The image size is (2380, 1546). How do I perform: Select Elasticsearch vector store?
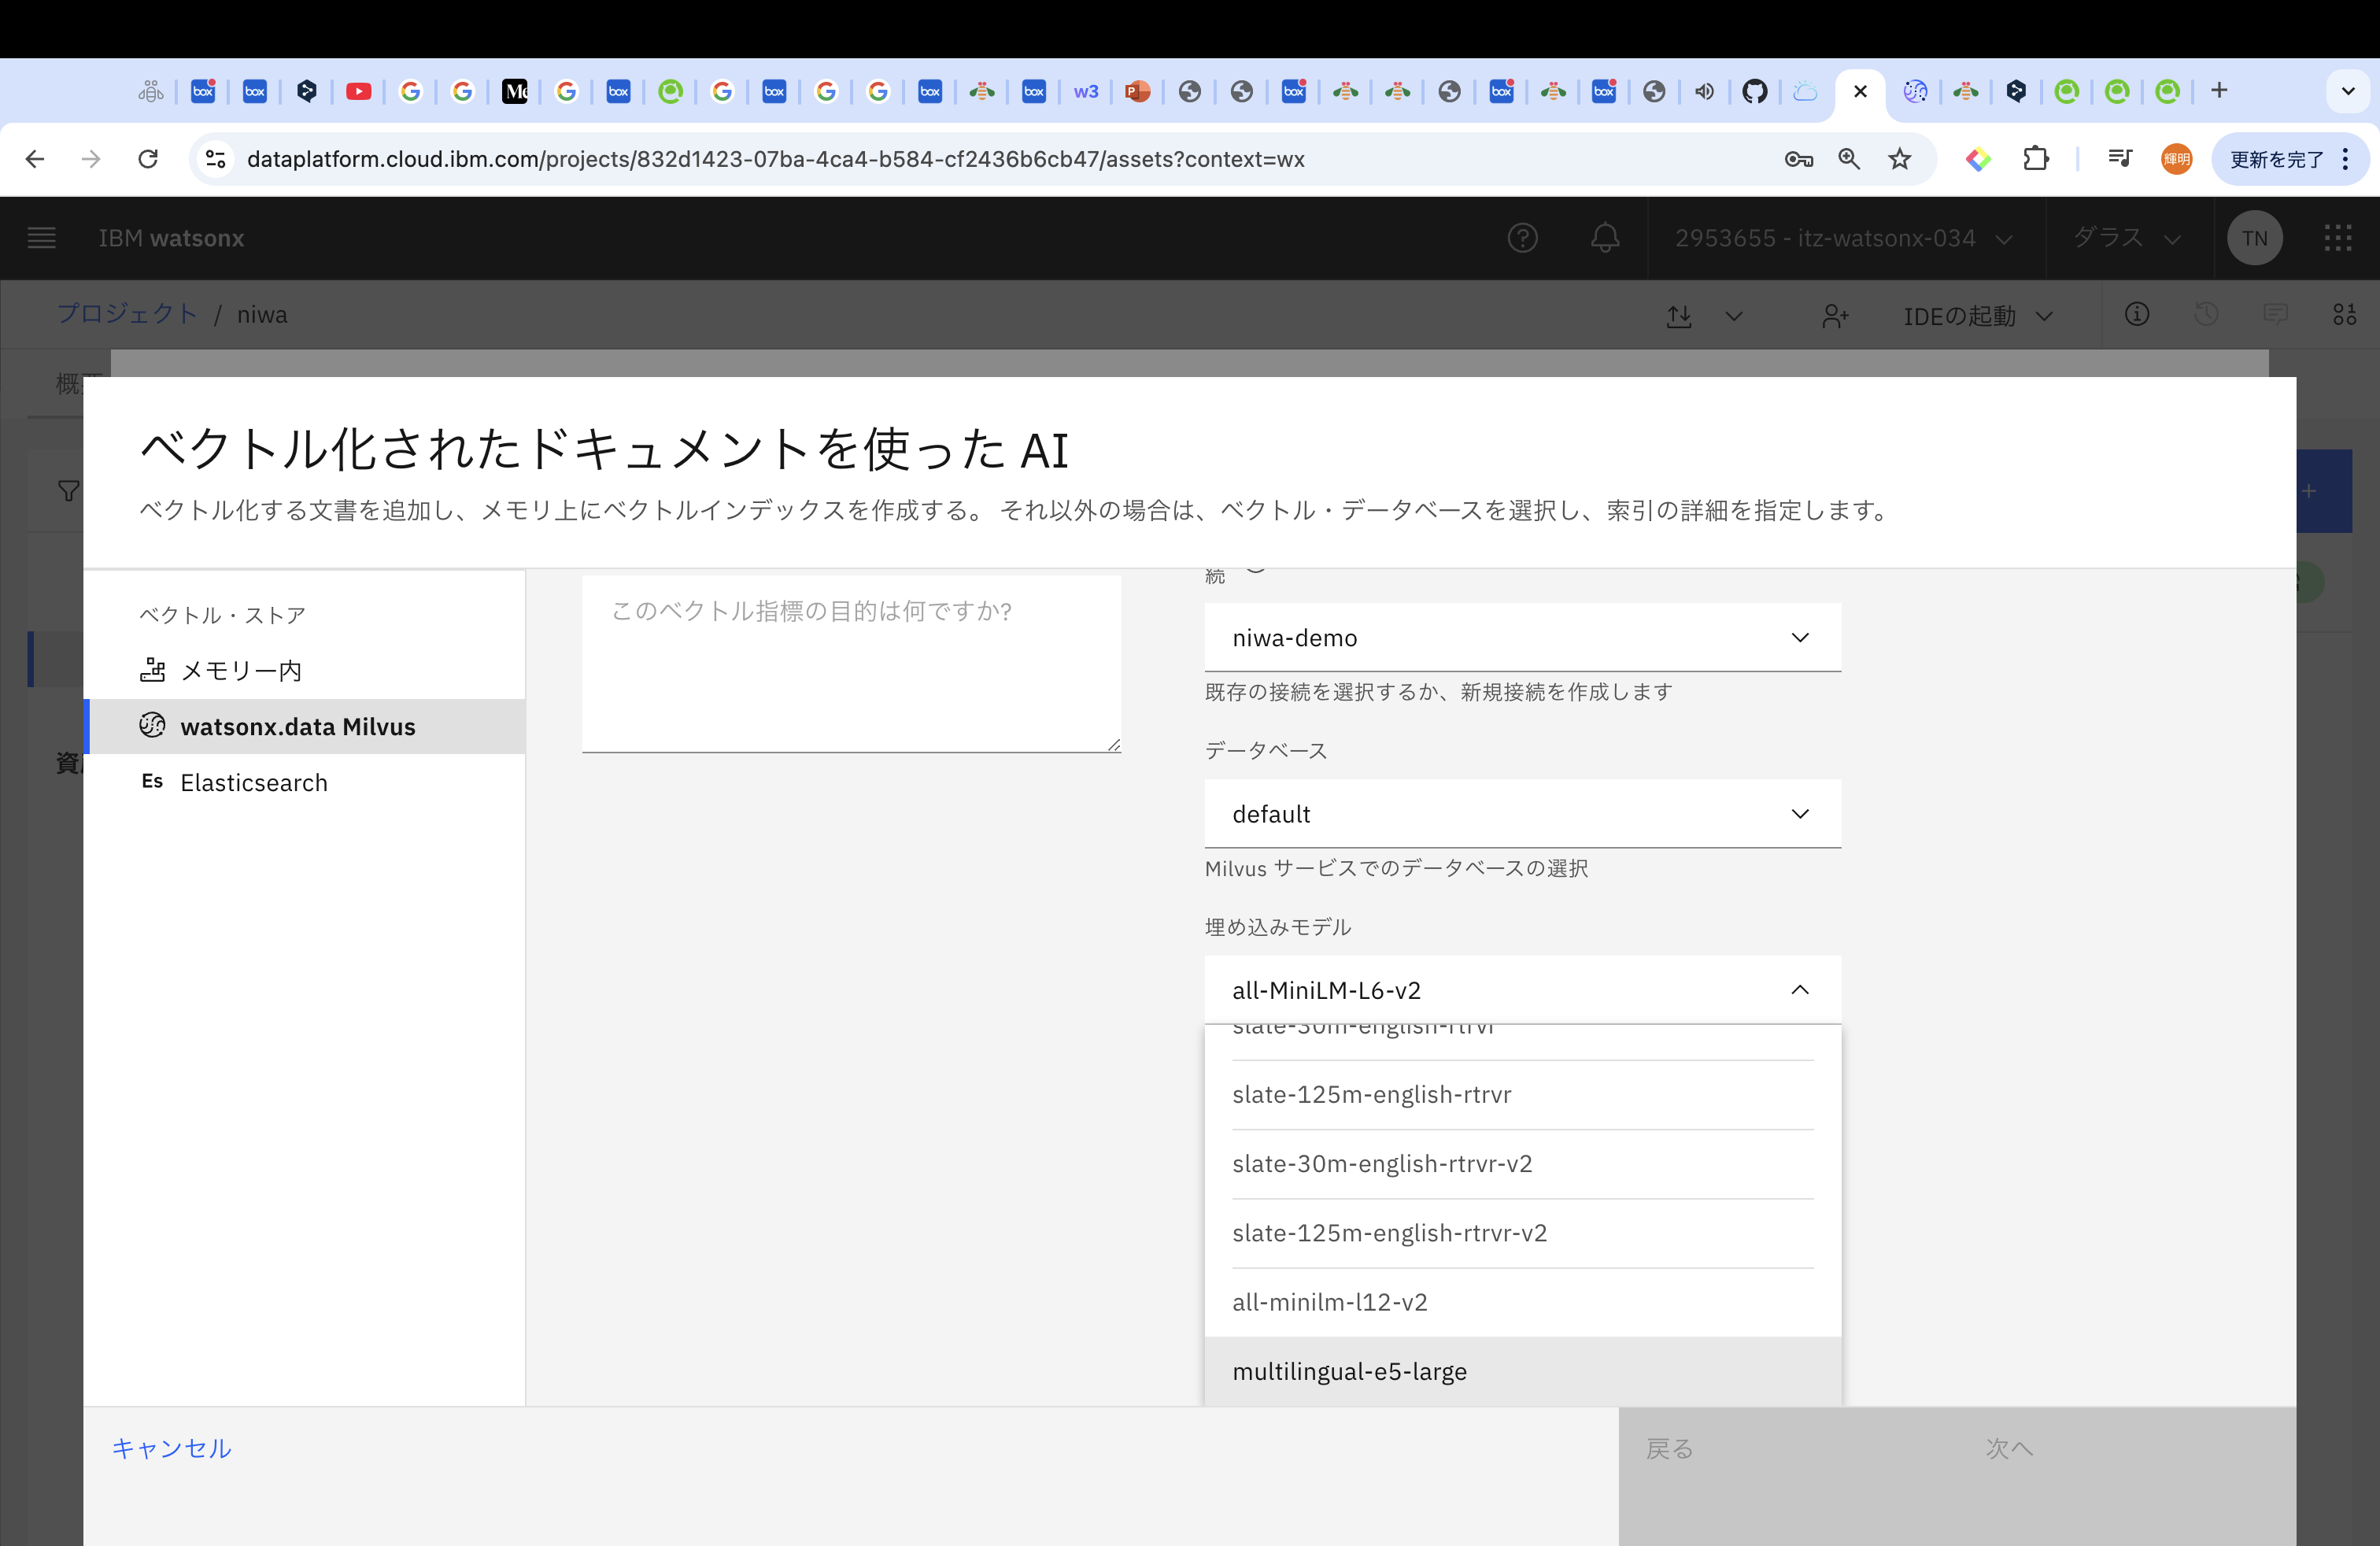[x=254, y=783]
